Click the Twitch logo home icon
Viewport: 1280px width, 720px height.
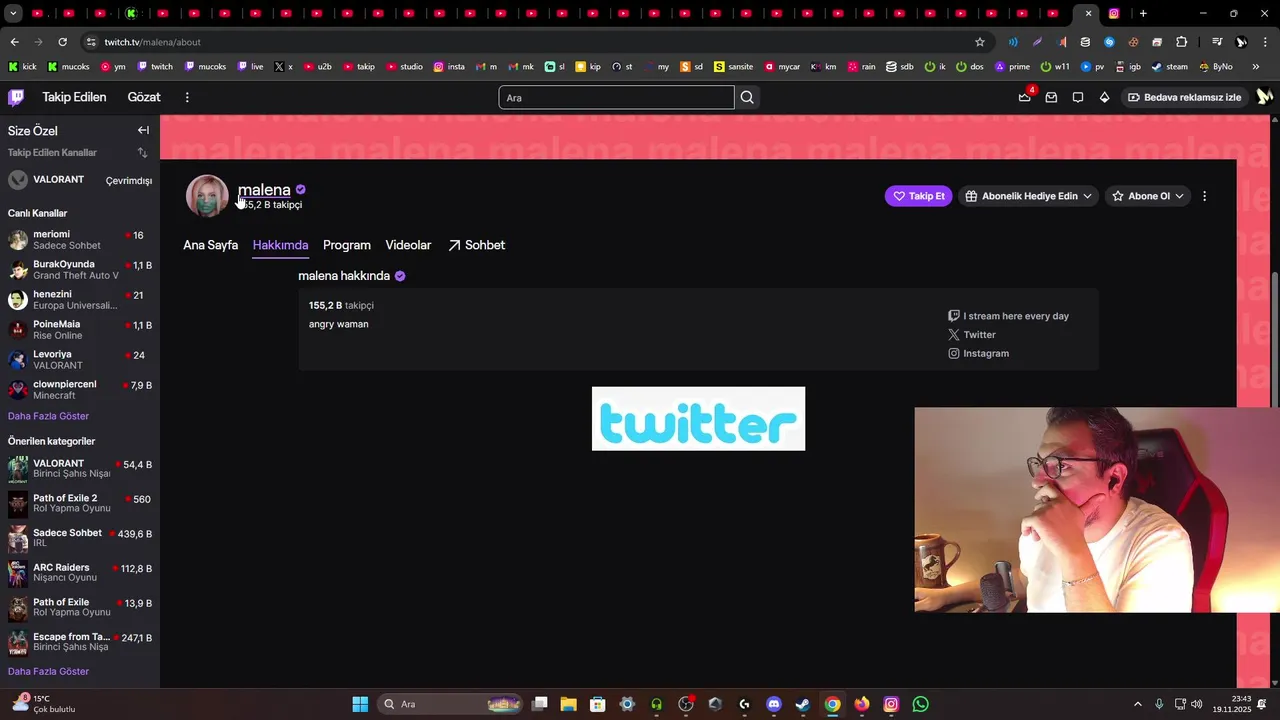click(16, 97)
